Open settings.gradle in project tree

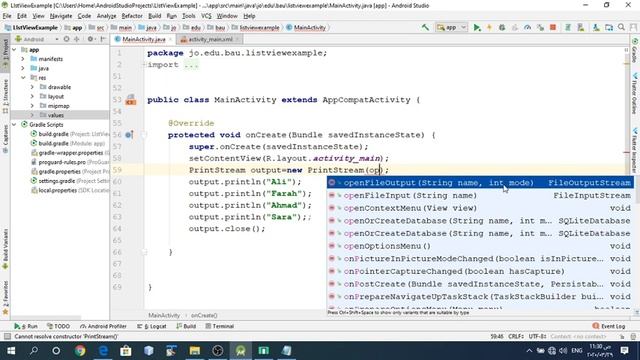click(56, 181)
